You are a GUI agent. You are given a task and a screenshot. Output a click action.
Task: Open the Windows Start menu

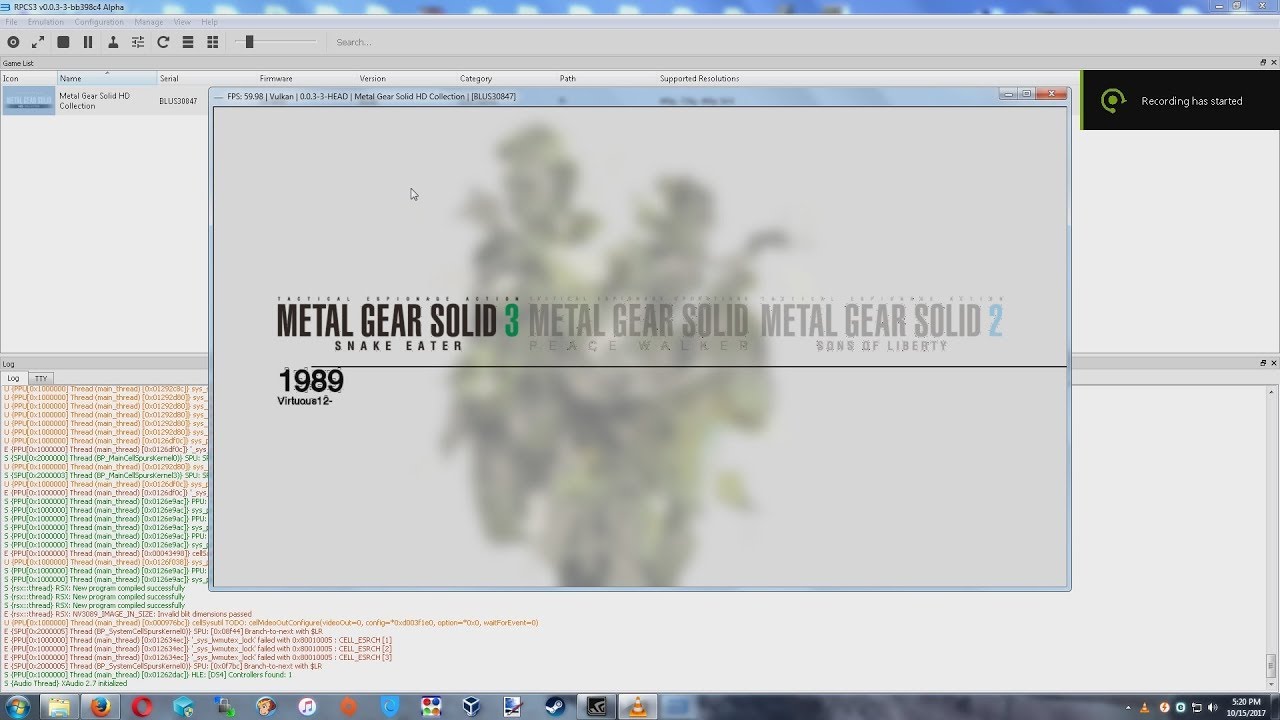(18, 707)
